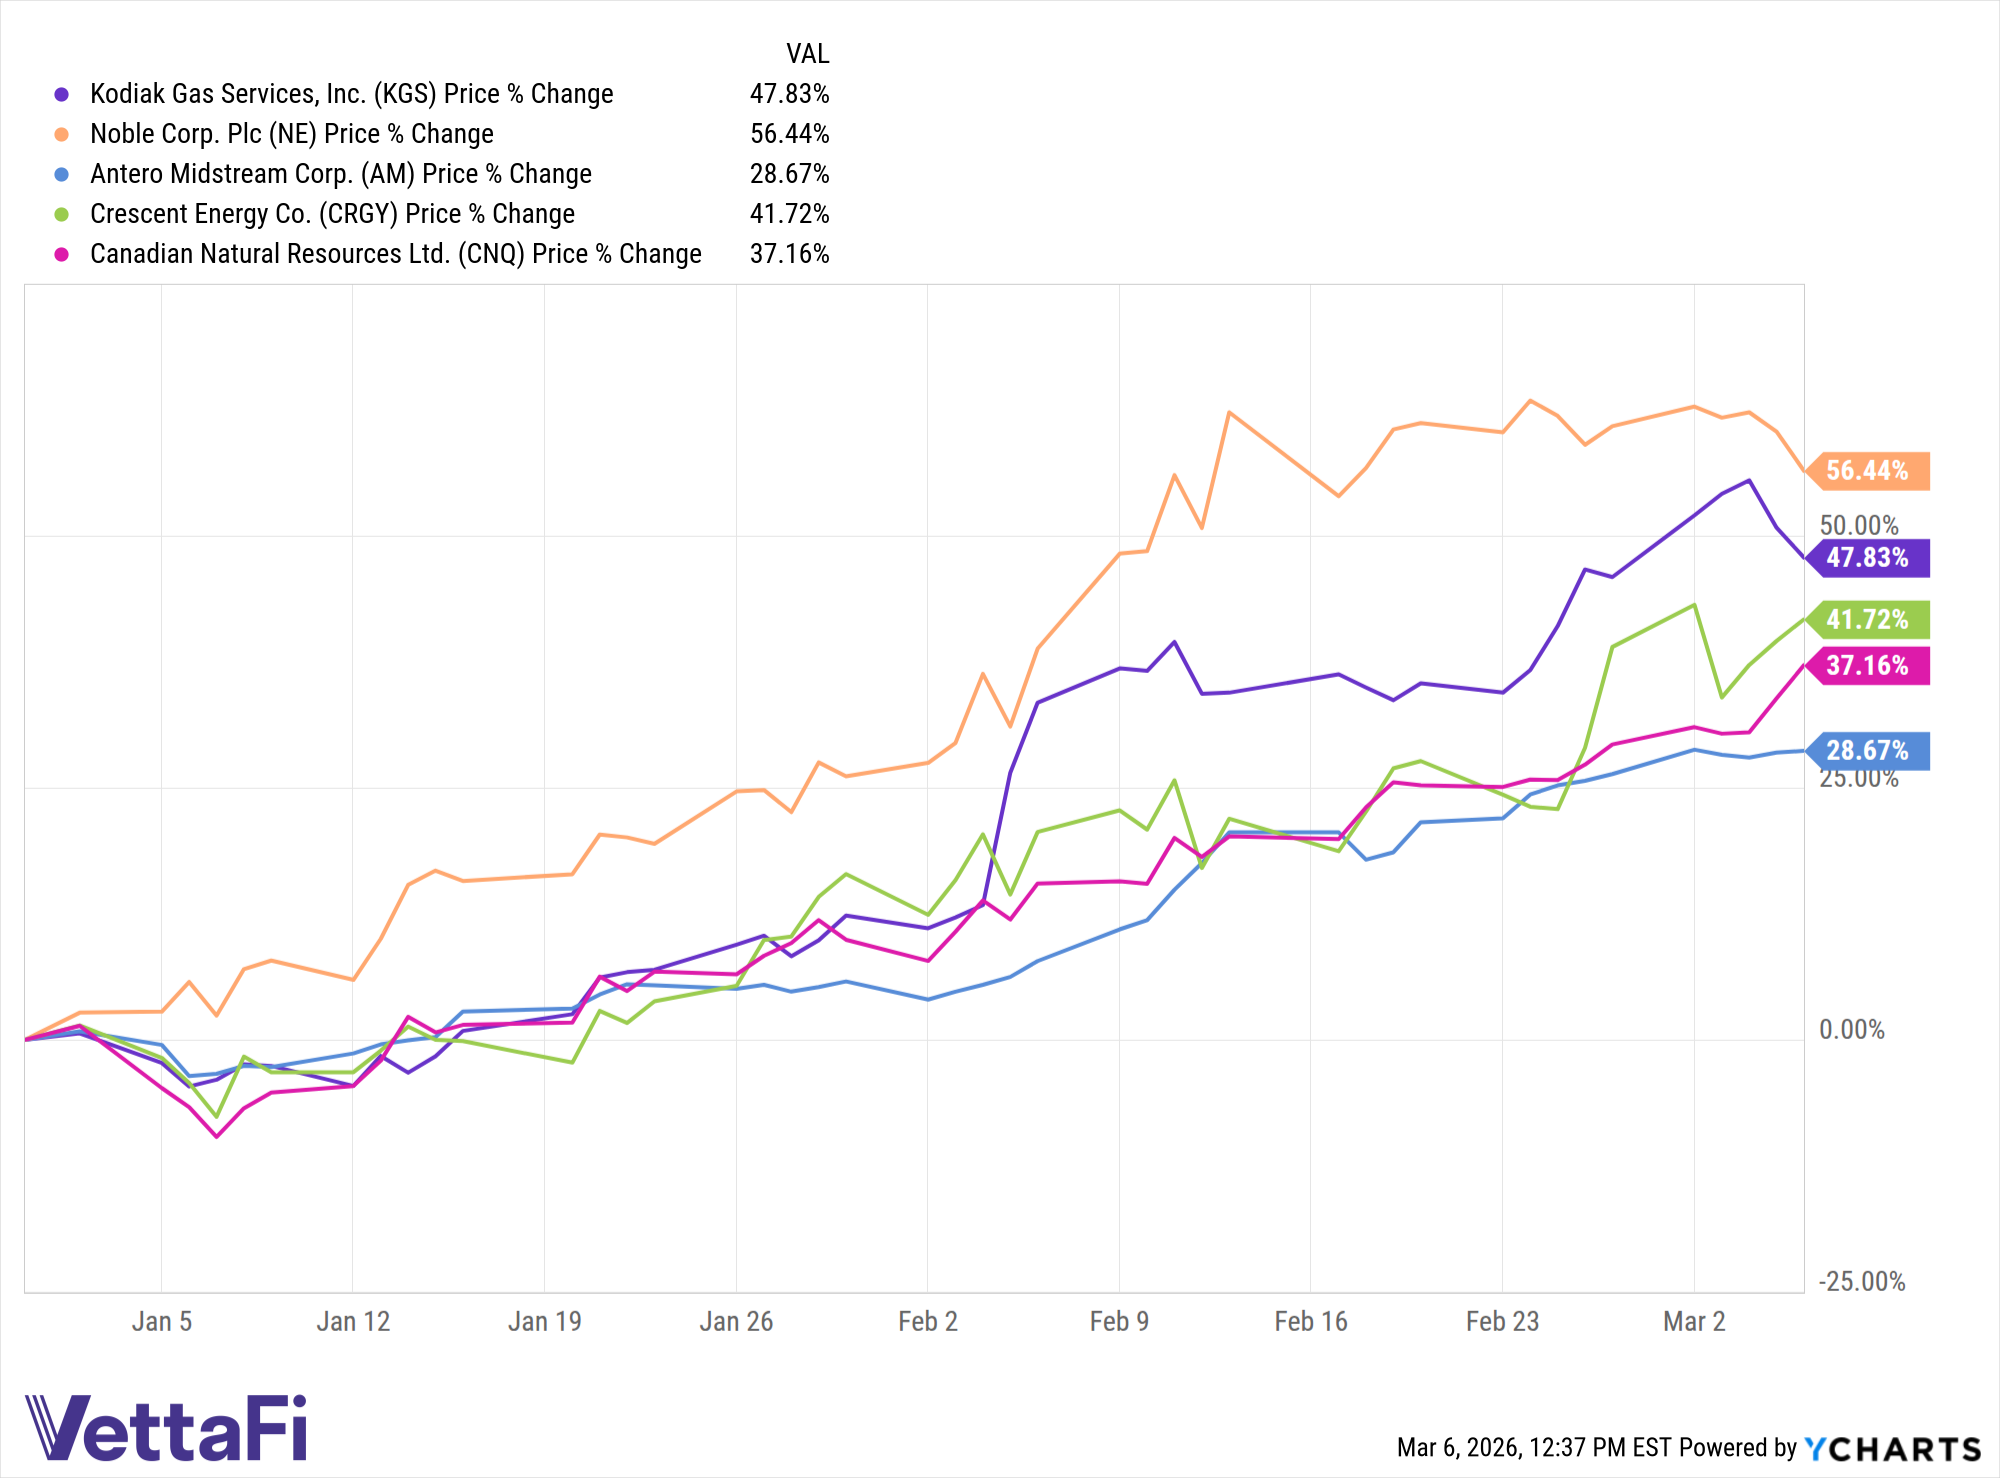Open the YCharts logo
This screenshot has height=1478, width=2000.
coord(1893,1449)
